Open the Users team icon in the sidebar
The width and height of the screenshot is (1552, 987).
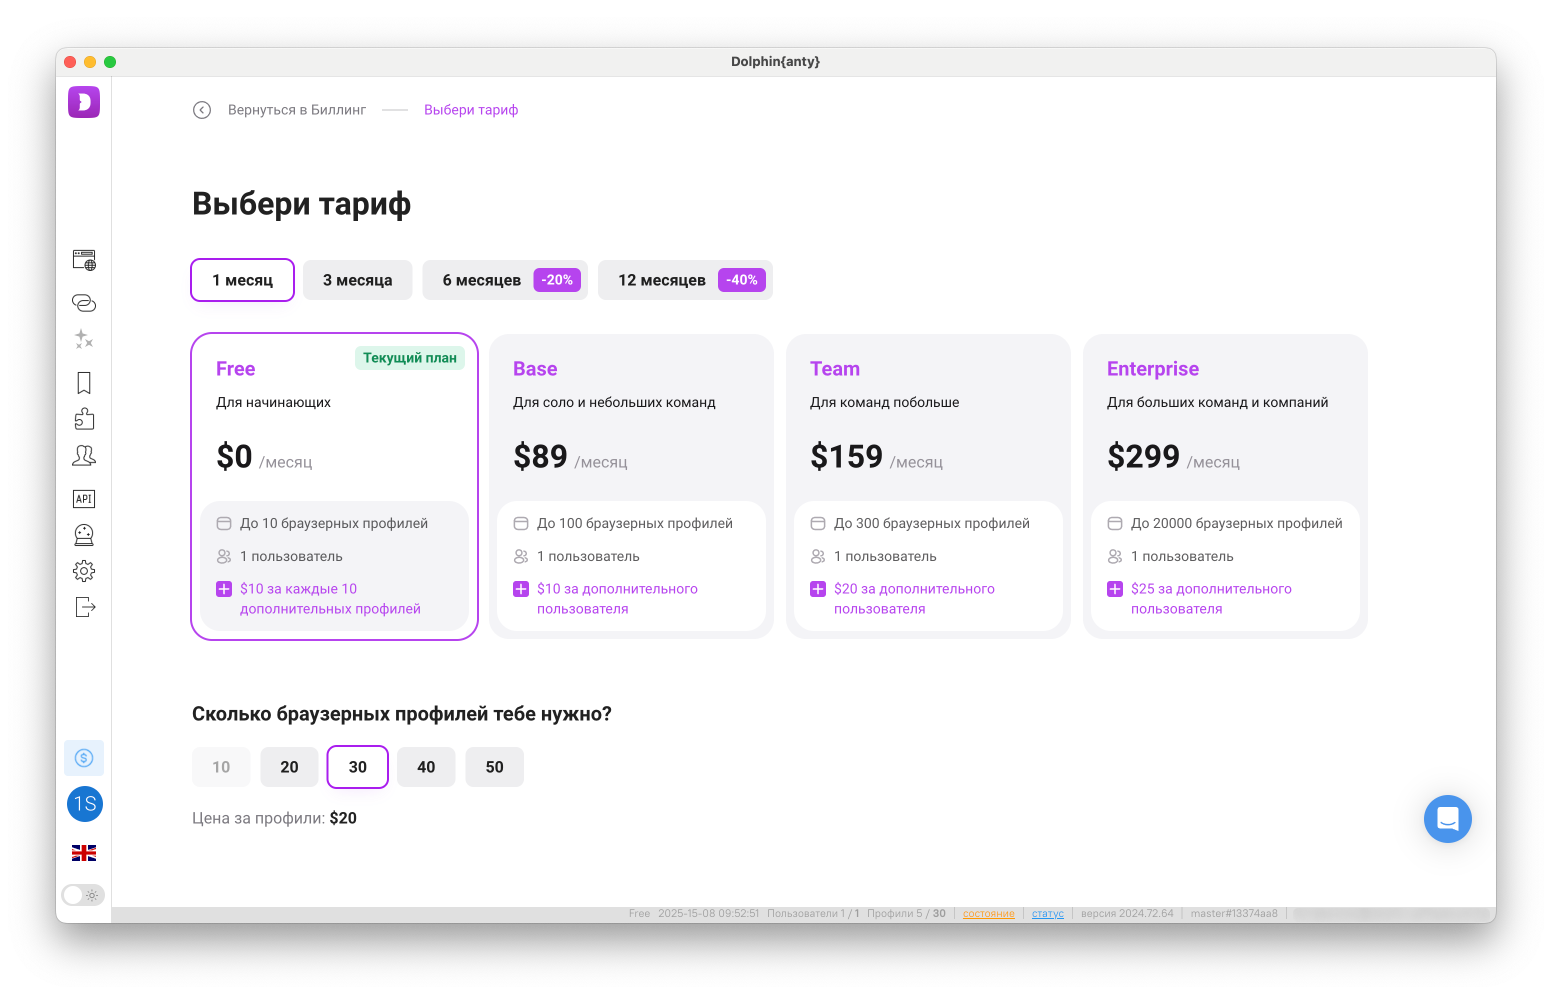coord(84,456)
